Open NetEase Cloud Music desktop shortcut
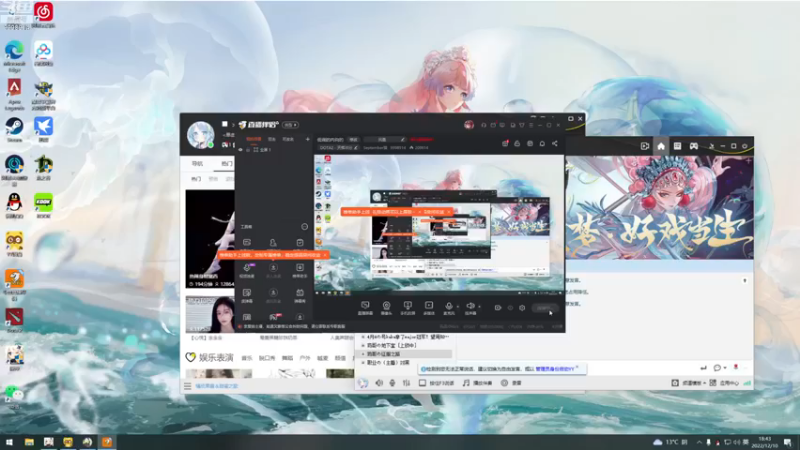This screenshot has width=800, height=450. pos(43,13)
